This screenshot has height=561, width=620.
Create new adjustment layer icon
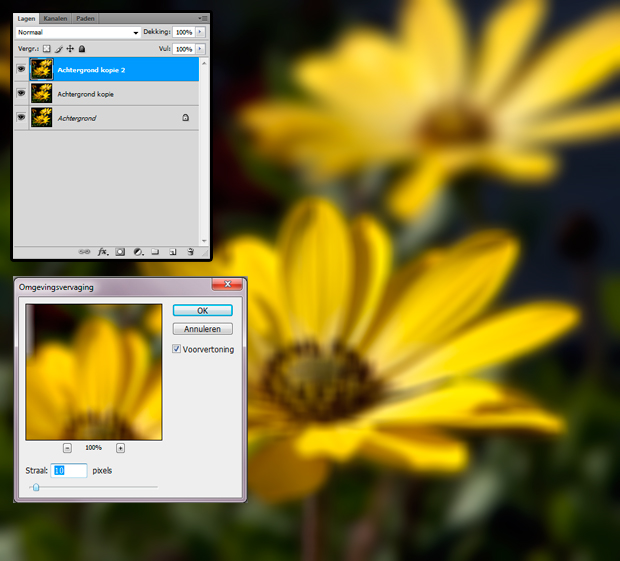tap(138, 252)
